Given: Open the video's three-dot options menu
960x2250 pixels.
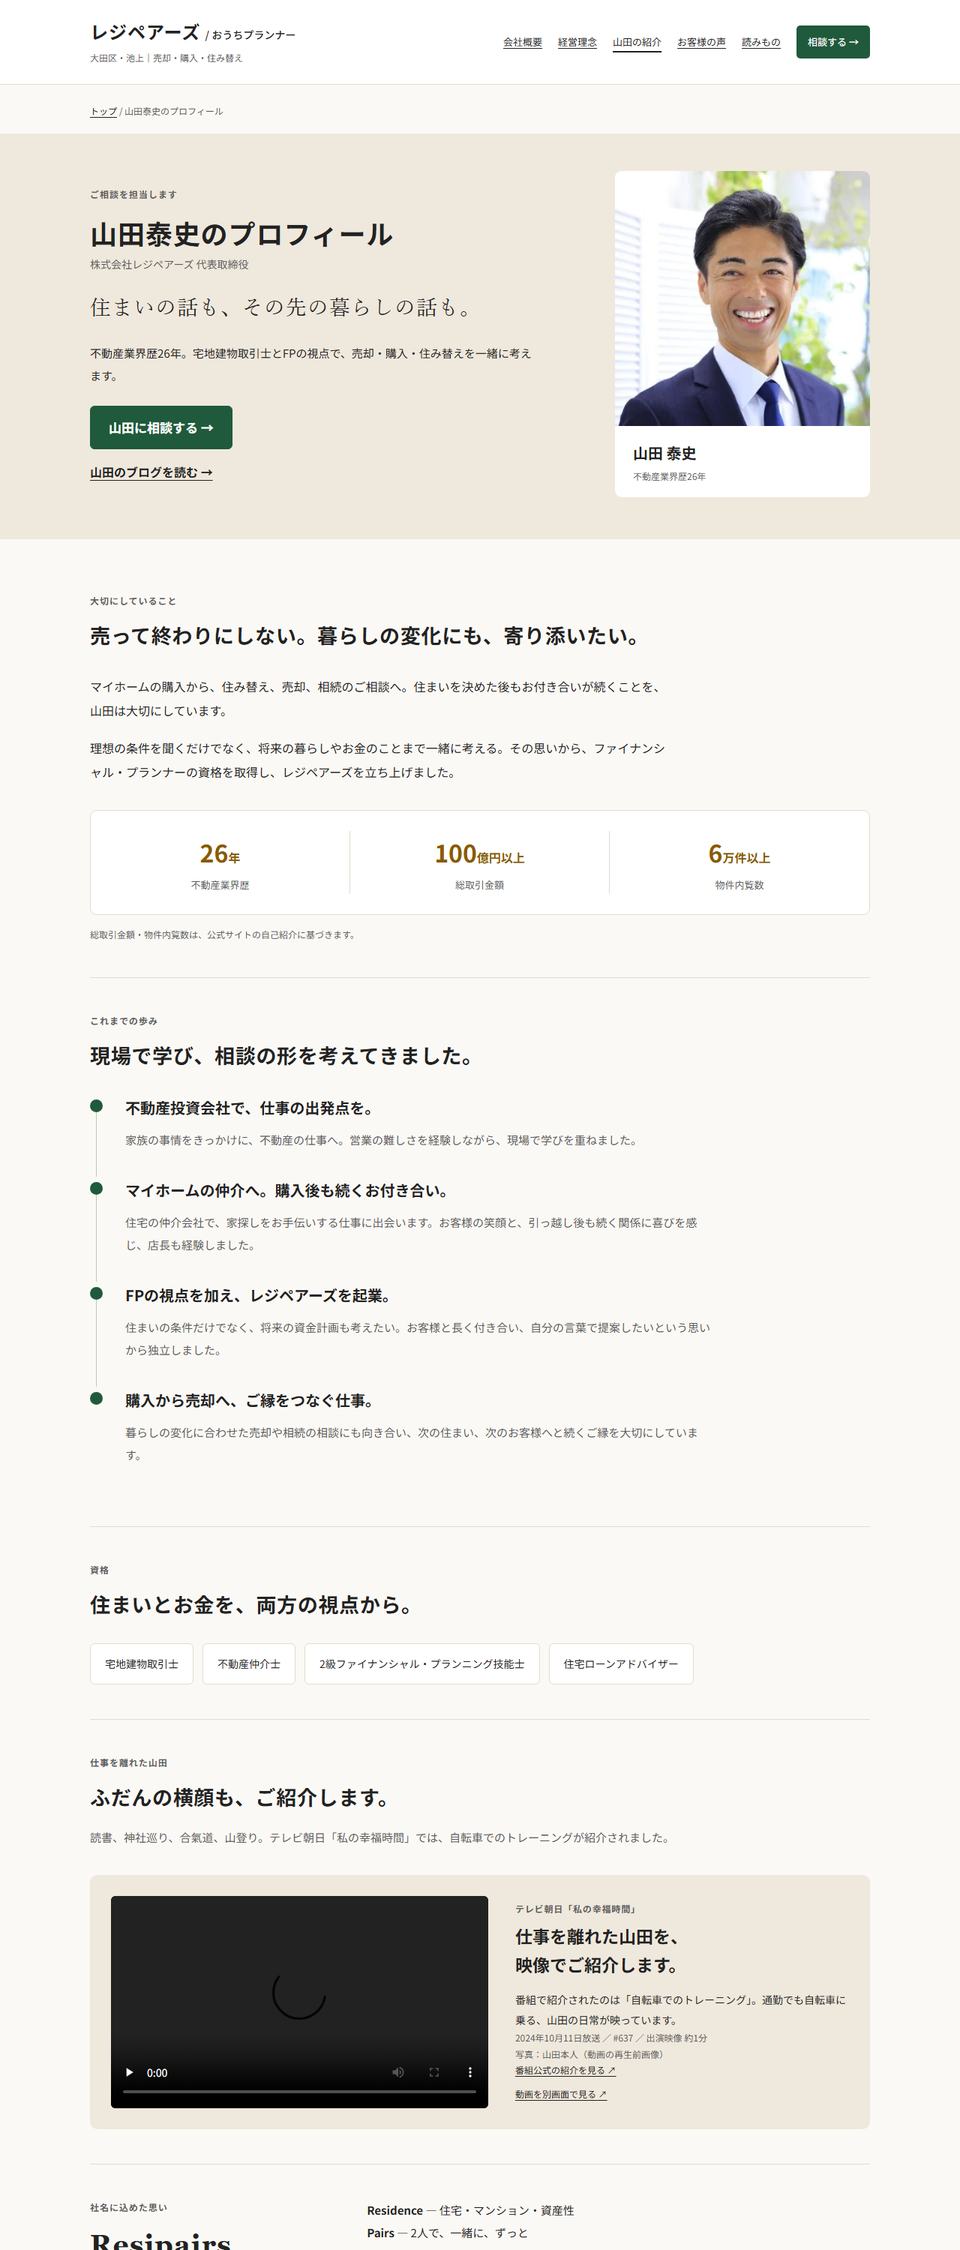Looking at the screenshot, I should click(470, 2072).
